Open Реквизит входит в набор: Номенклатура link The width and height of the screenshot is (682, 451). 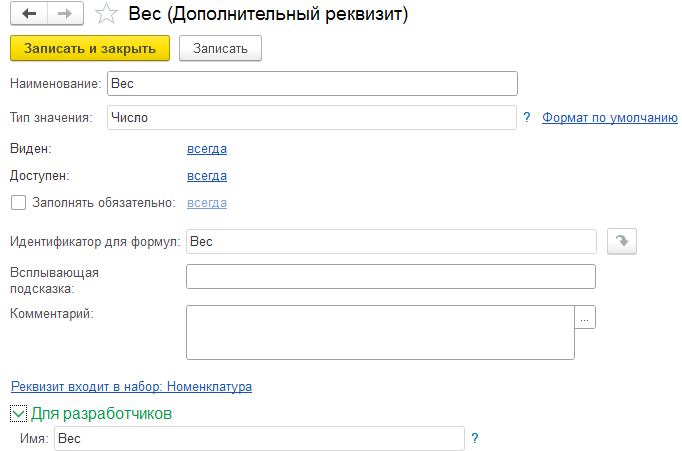(x=130, y=385)
